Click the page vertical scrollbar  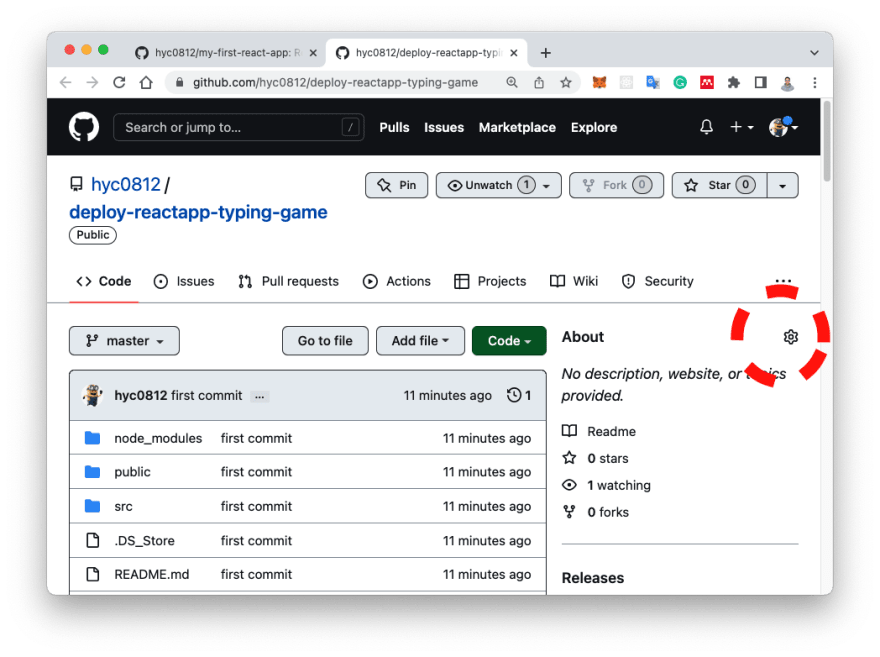click(x=826, y=141)
